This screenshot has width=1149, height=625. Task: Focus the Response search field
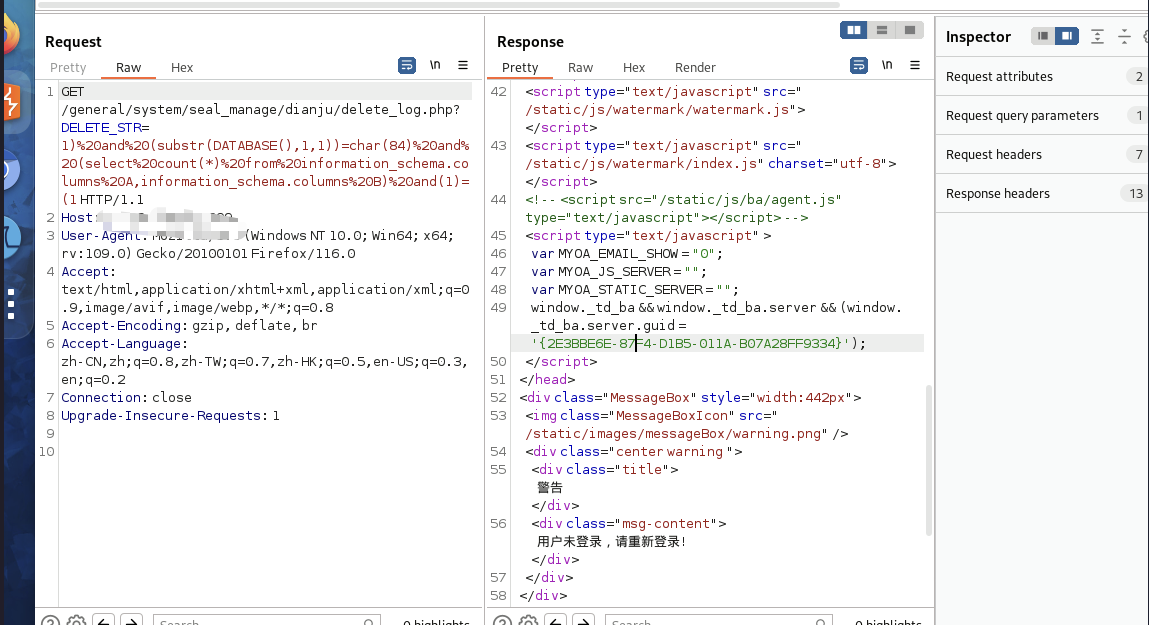click(719, 621)
